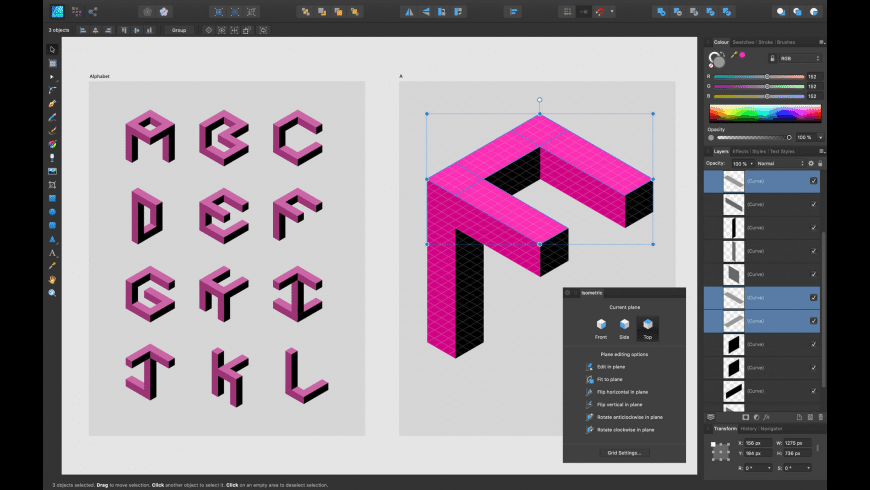The image size is (870, 490).
Task: Toggle visibility of the sixth Curve layer
Action: click(x=813, y=297)
